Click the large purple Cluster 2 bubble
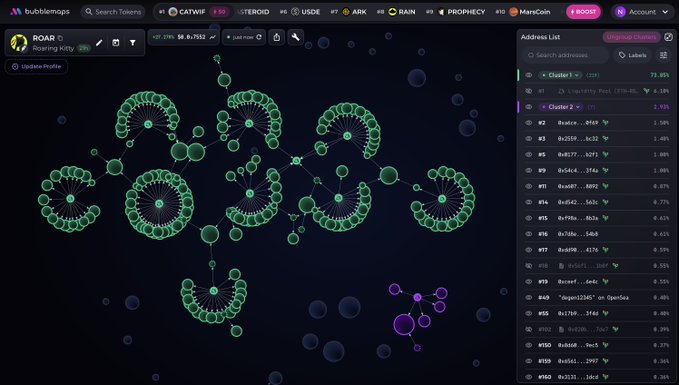Viewport: 679px width, 385px height. (404, 324)
